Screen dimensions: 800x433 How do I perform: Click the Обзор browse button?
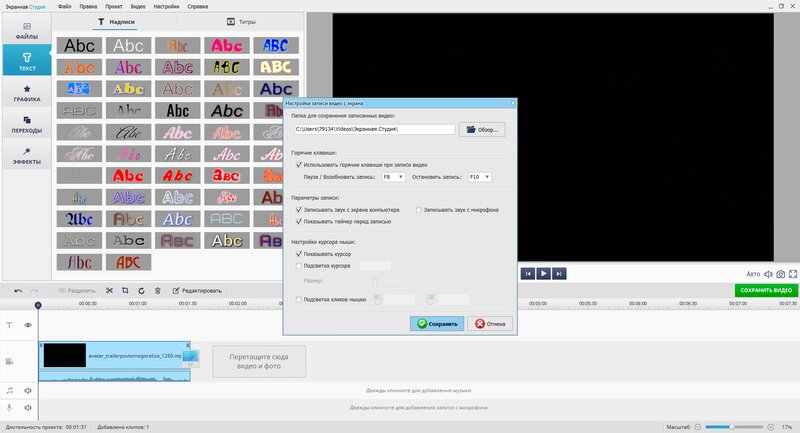click(482, 130)
